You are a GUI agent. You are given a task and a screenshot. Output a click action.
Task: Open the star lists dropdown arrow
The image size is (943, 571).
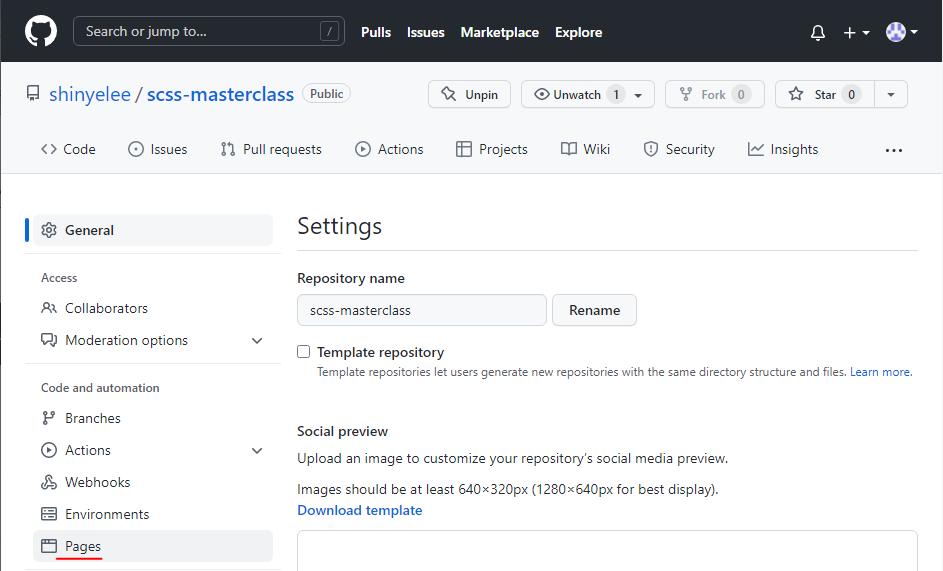(891, 94)
